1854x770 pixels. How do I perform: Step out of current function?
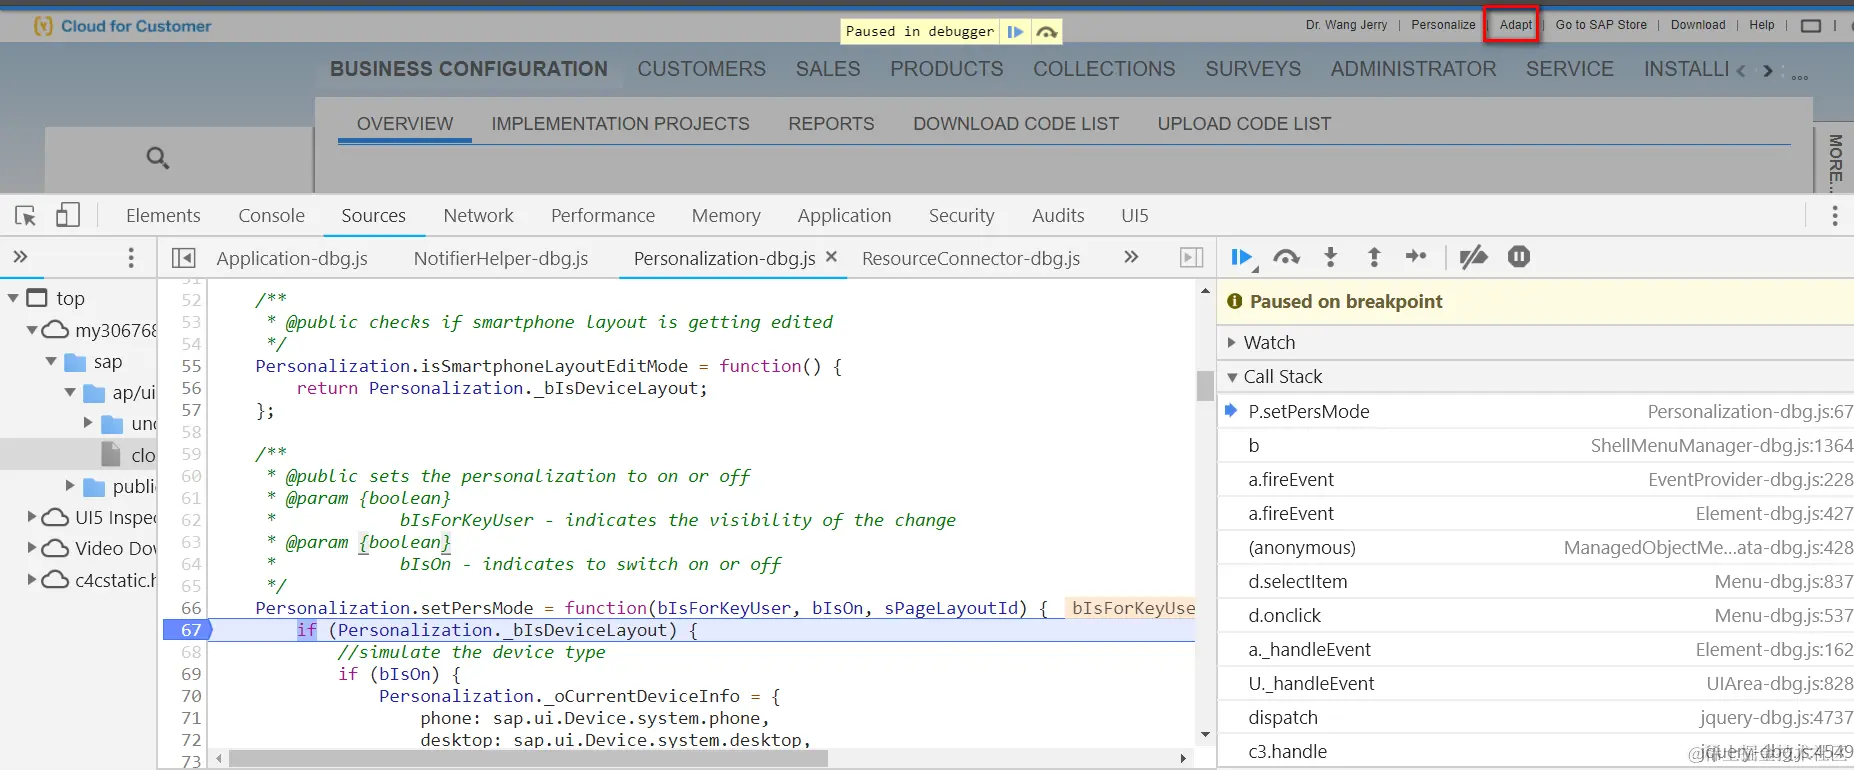[x=1374, y=258]
